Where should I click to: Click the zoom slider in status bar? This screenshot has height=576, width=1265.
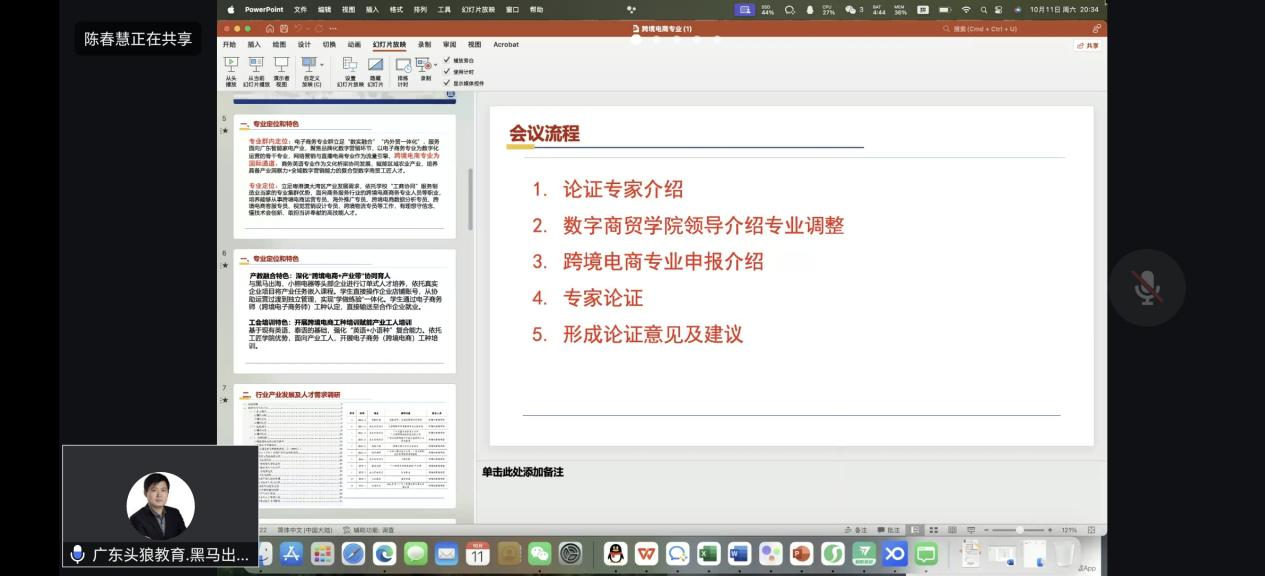(1019, 530)
